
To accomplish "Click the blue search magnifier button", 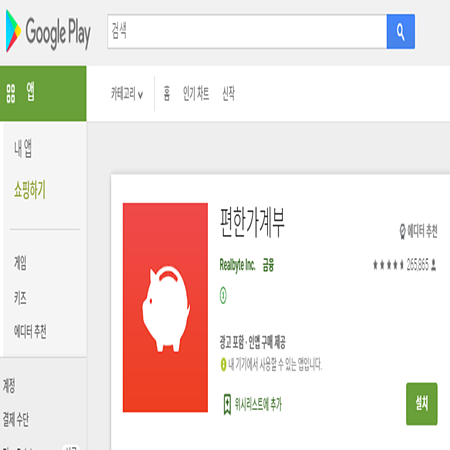I will pos(401,32).
